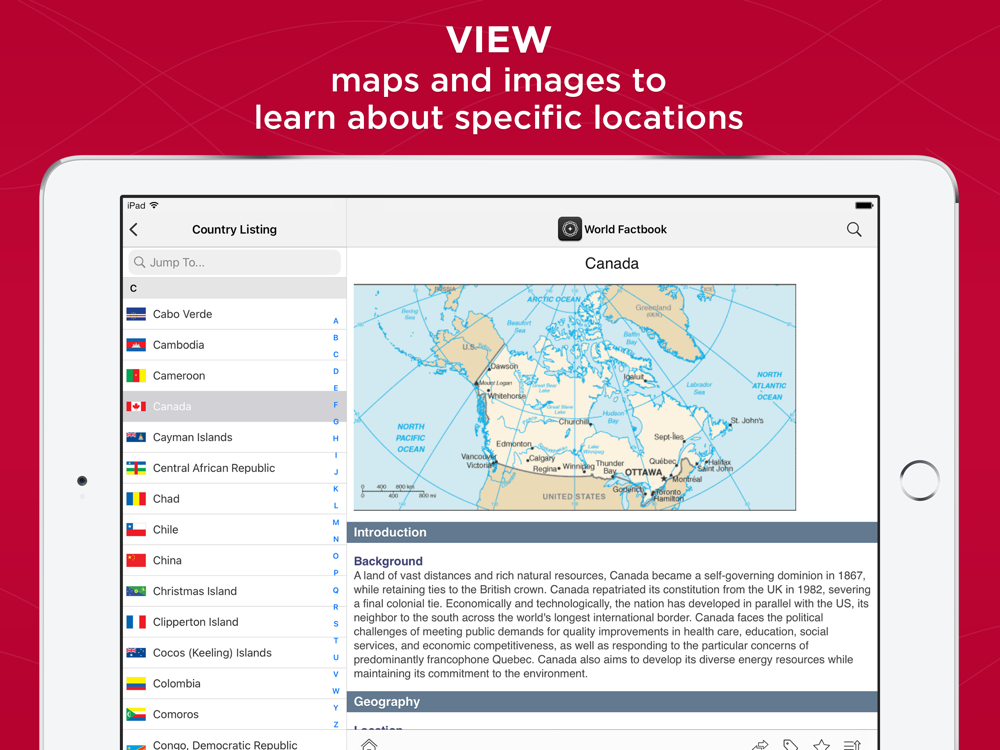Jump to letter U in index
The height and width of the screenshot is (750, 1000).
[x=335, y=657]
